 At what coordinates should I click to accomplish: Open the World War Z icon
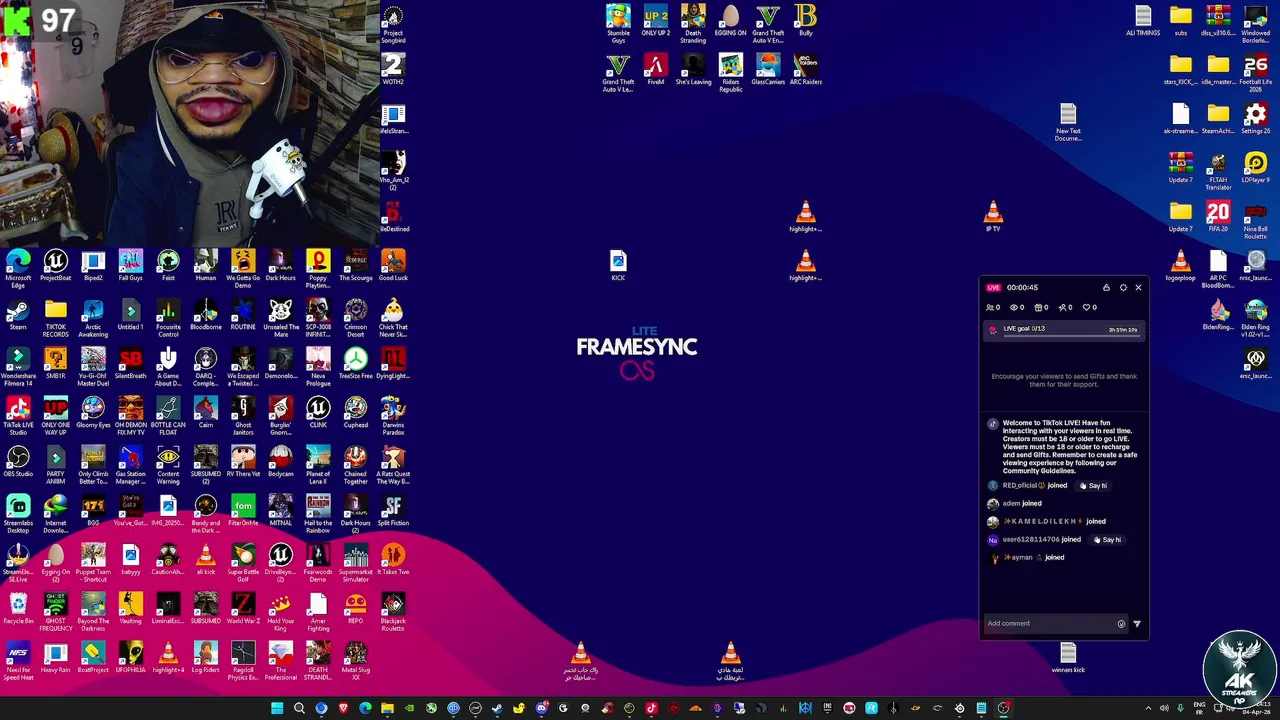243,608
